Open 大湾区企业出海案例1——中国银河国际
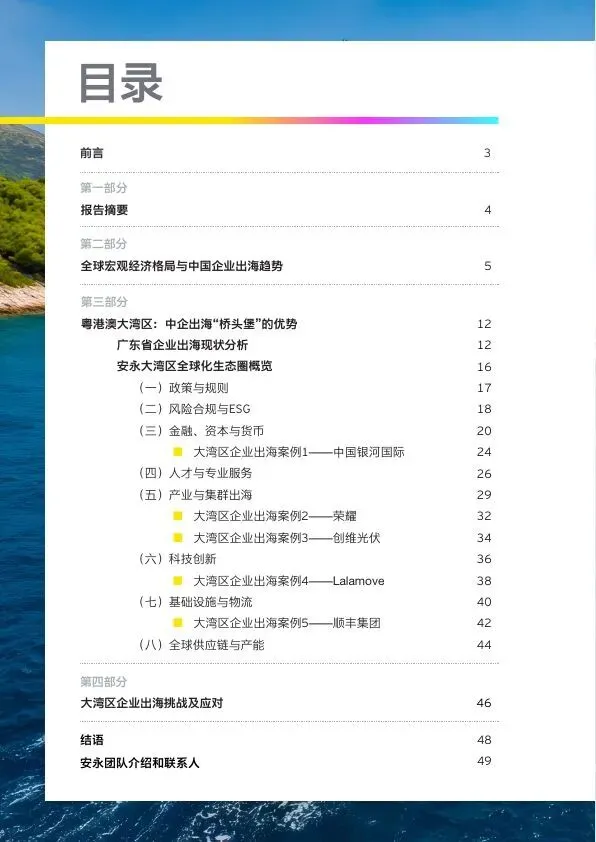Screen dimensions: 596x842 pos(299,452)
